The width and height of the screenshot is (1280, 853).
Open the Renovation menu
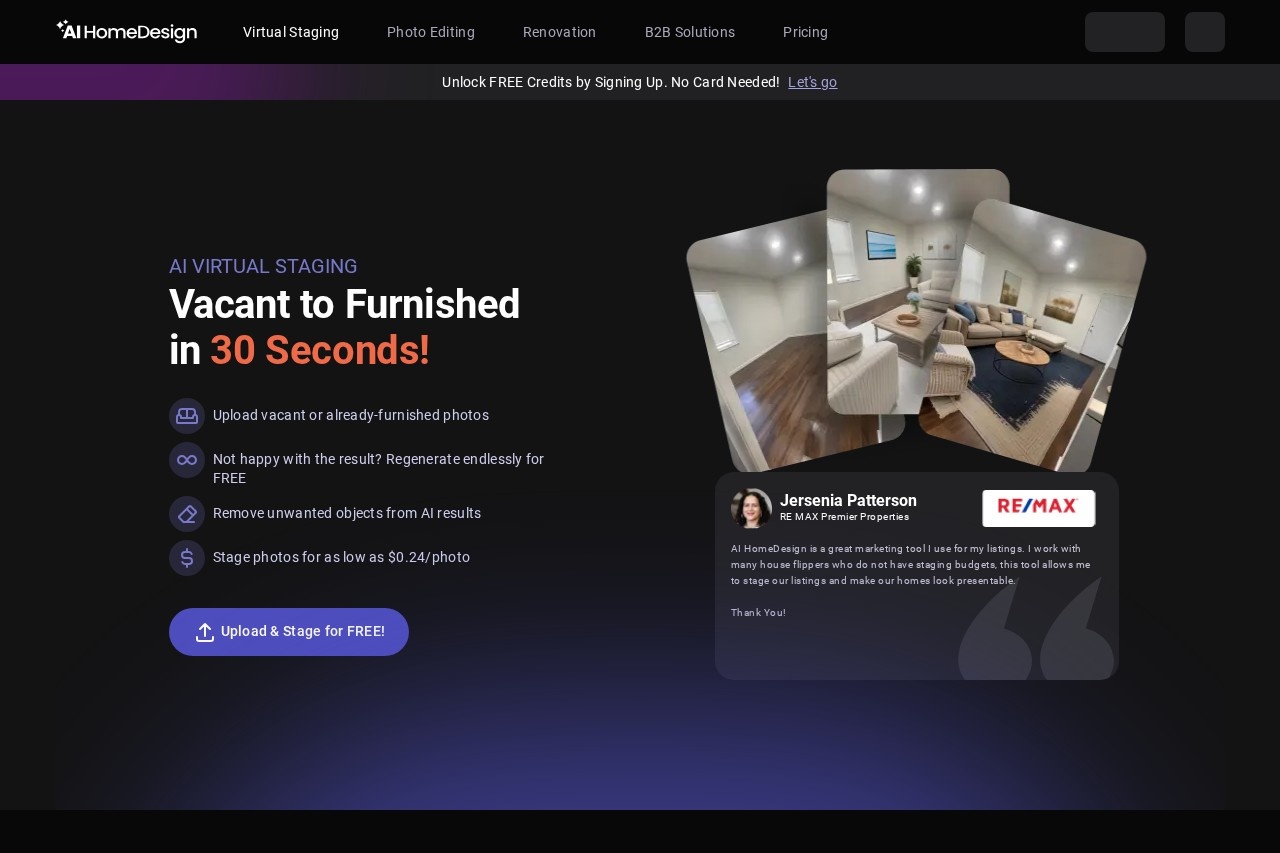point(559,32)
